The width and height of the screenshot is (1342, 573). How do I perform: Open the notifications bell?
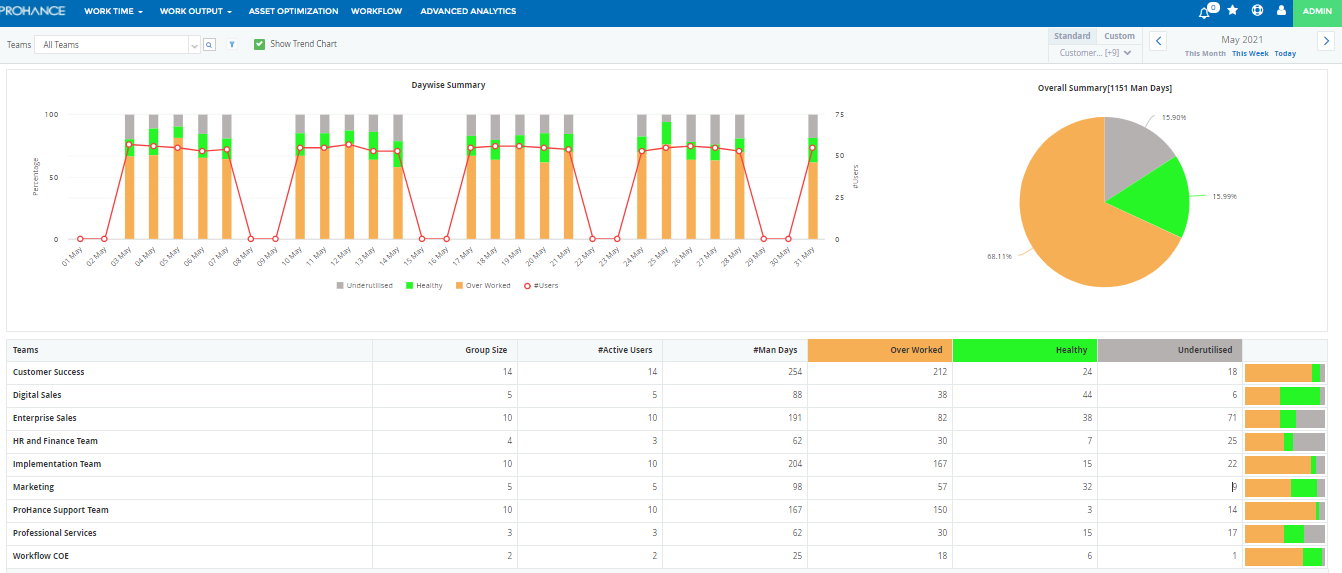[x=1205, y=11]
